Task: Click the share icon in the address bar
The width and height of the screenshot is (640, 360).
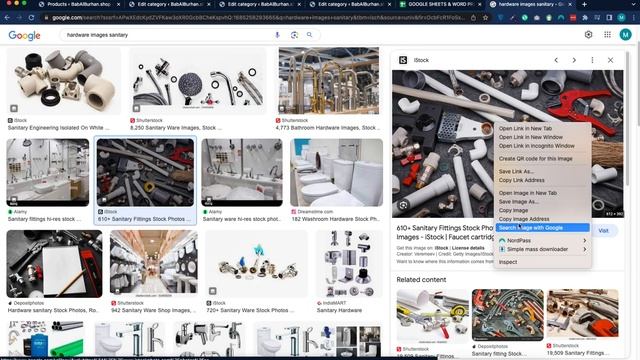Action: tap(473, 18)
